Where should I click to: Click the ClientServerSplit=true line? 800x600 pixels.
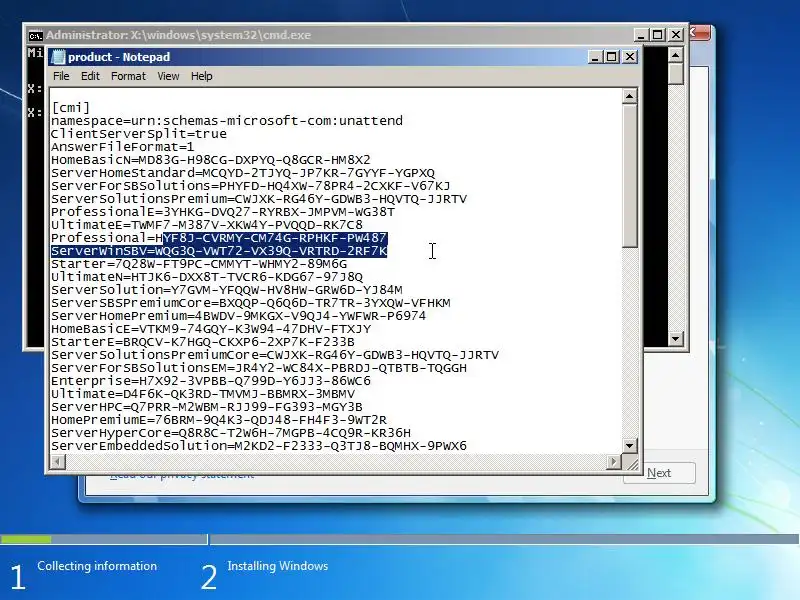139,134
